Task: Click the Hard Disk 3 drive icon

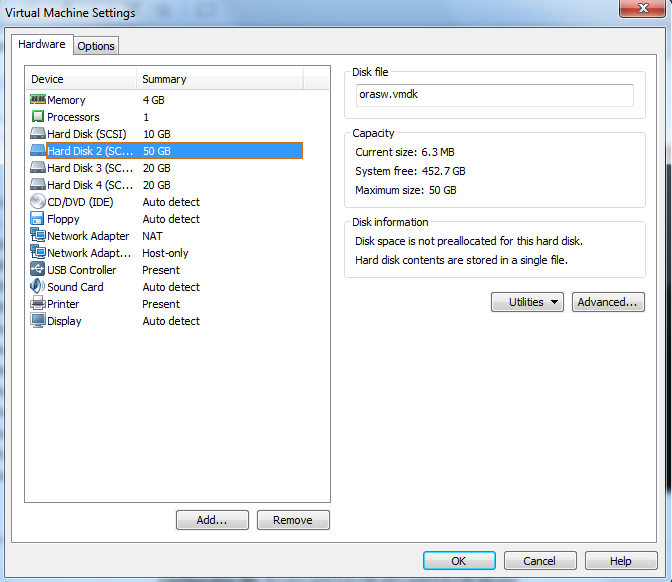Action: pyautogui.click(x=38, y=168)
